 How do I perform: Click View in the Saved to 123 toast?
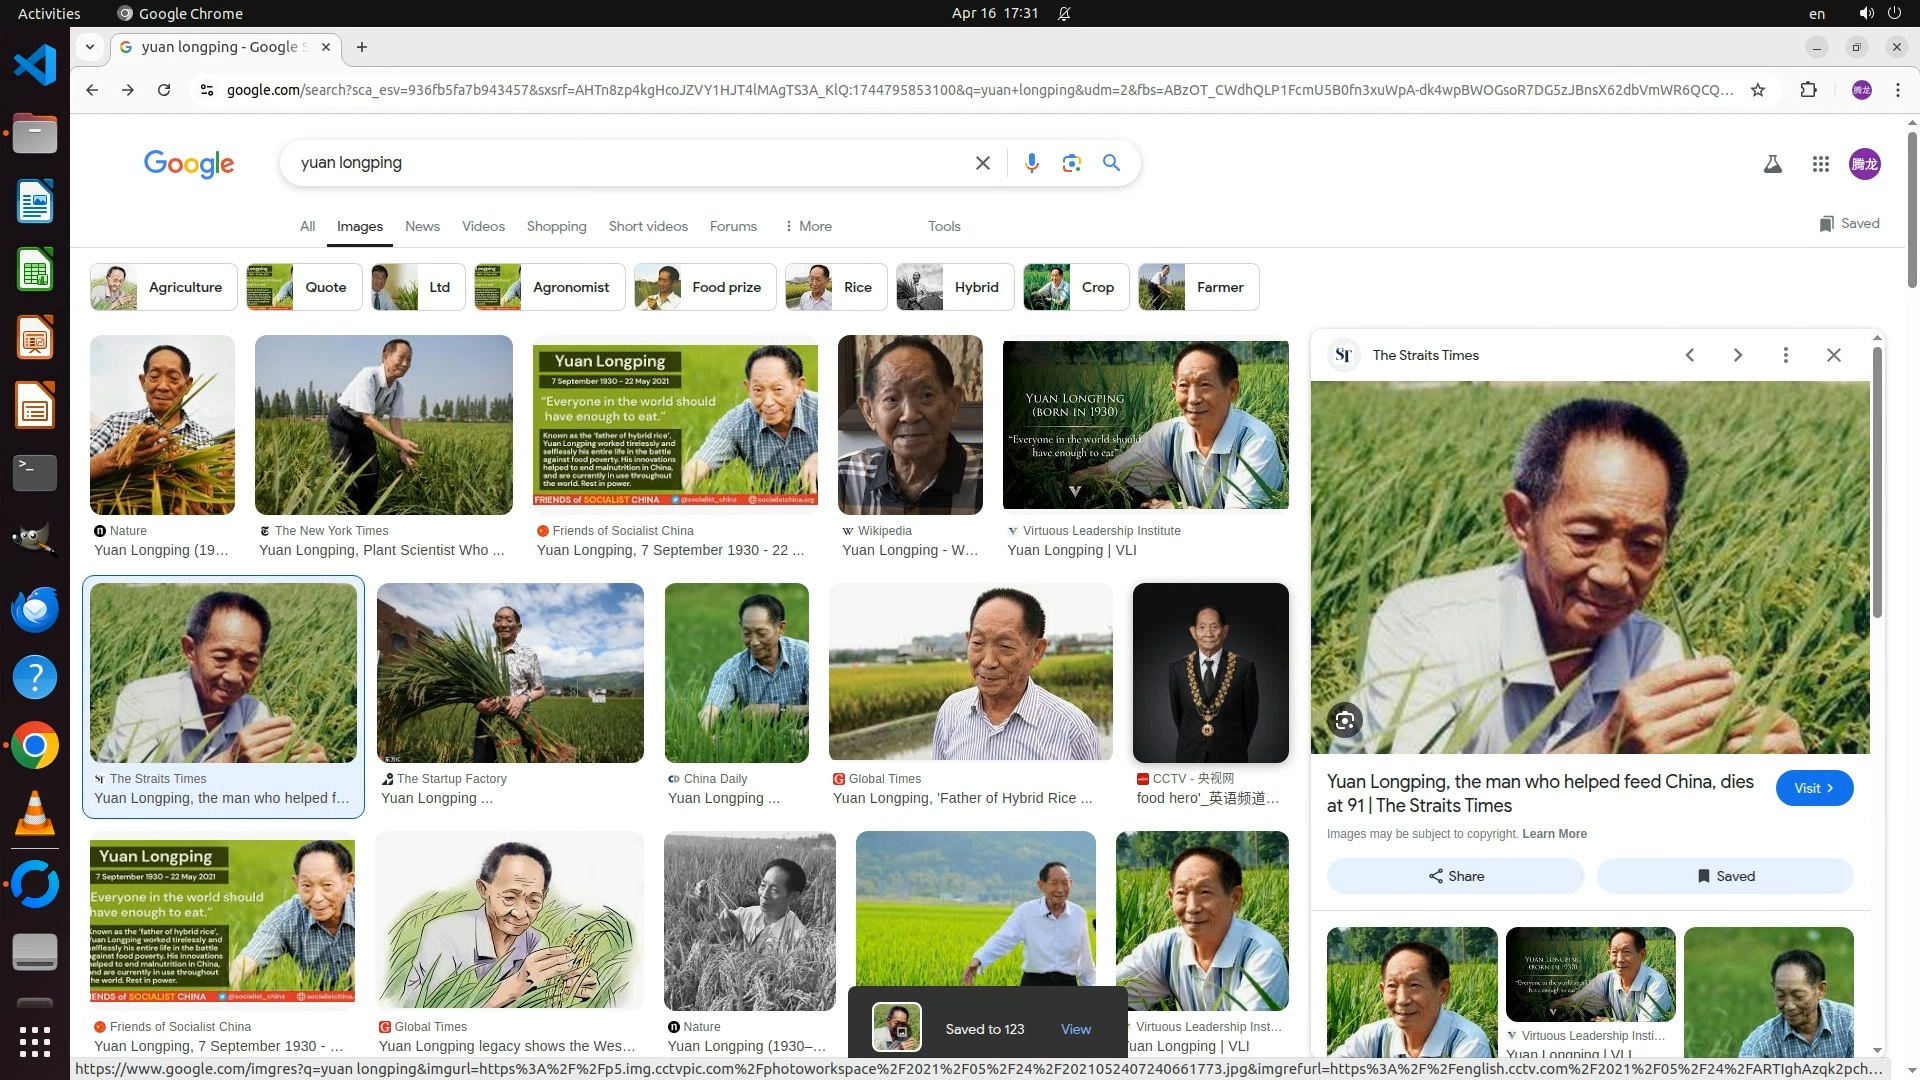pyautogui.click(x=1075, y=1029)
